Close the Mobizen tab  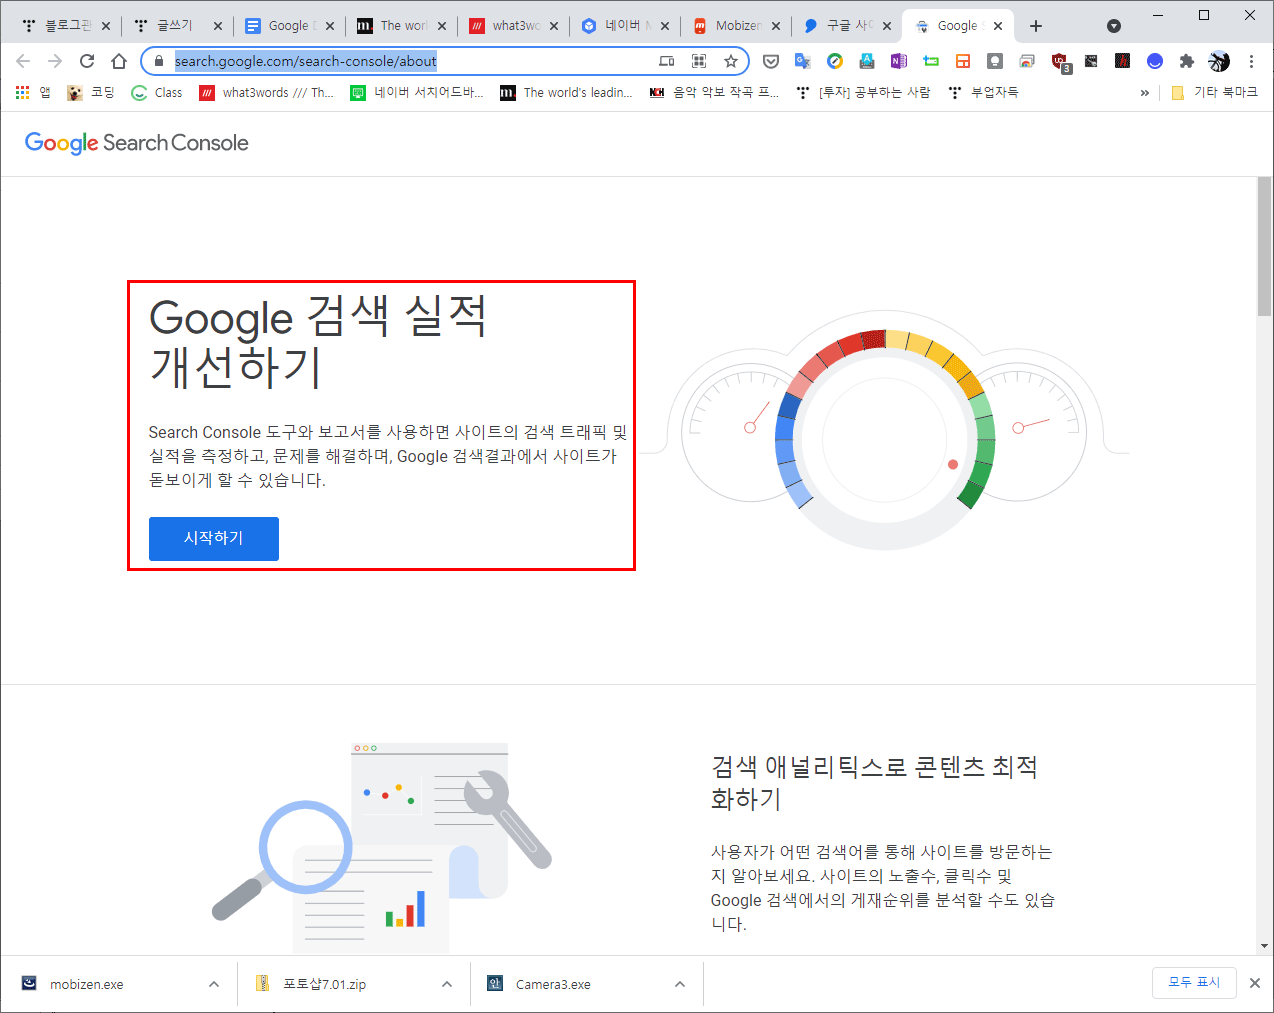click(777, 26)
